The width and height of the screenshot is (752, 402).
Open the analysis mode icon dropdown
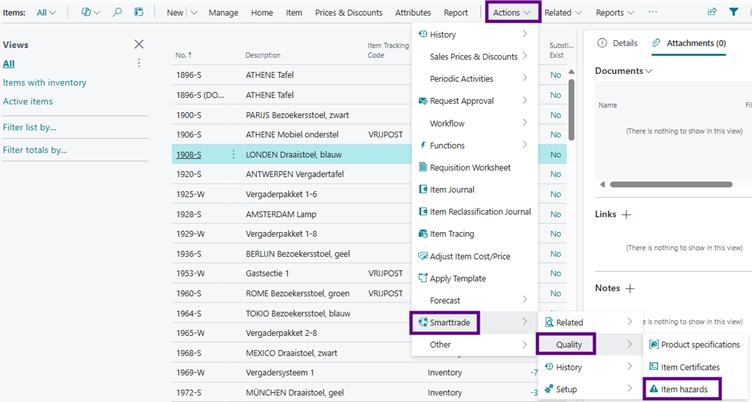(90, 12)
